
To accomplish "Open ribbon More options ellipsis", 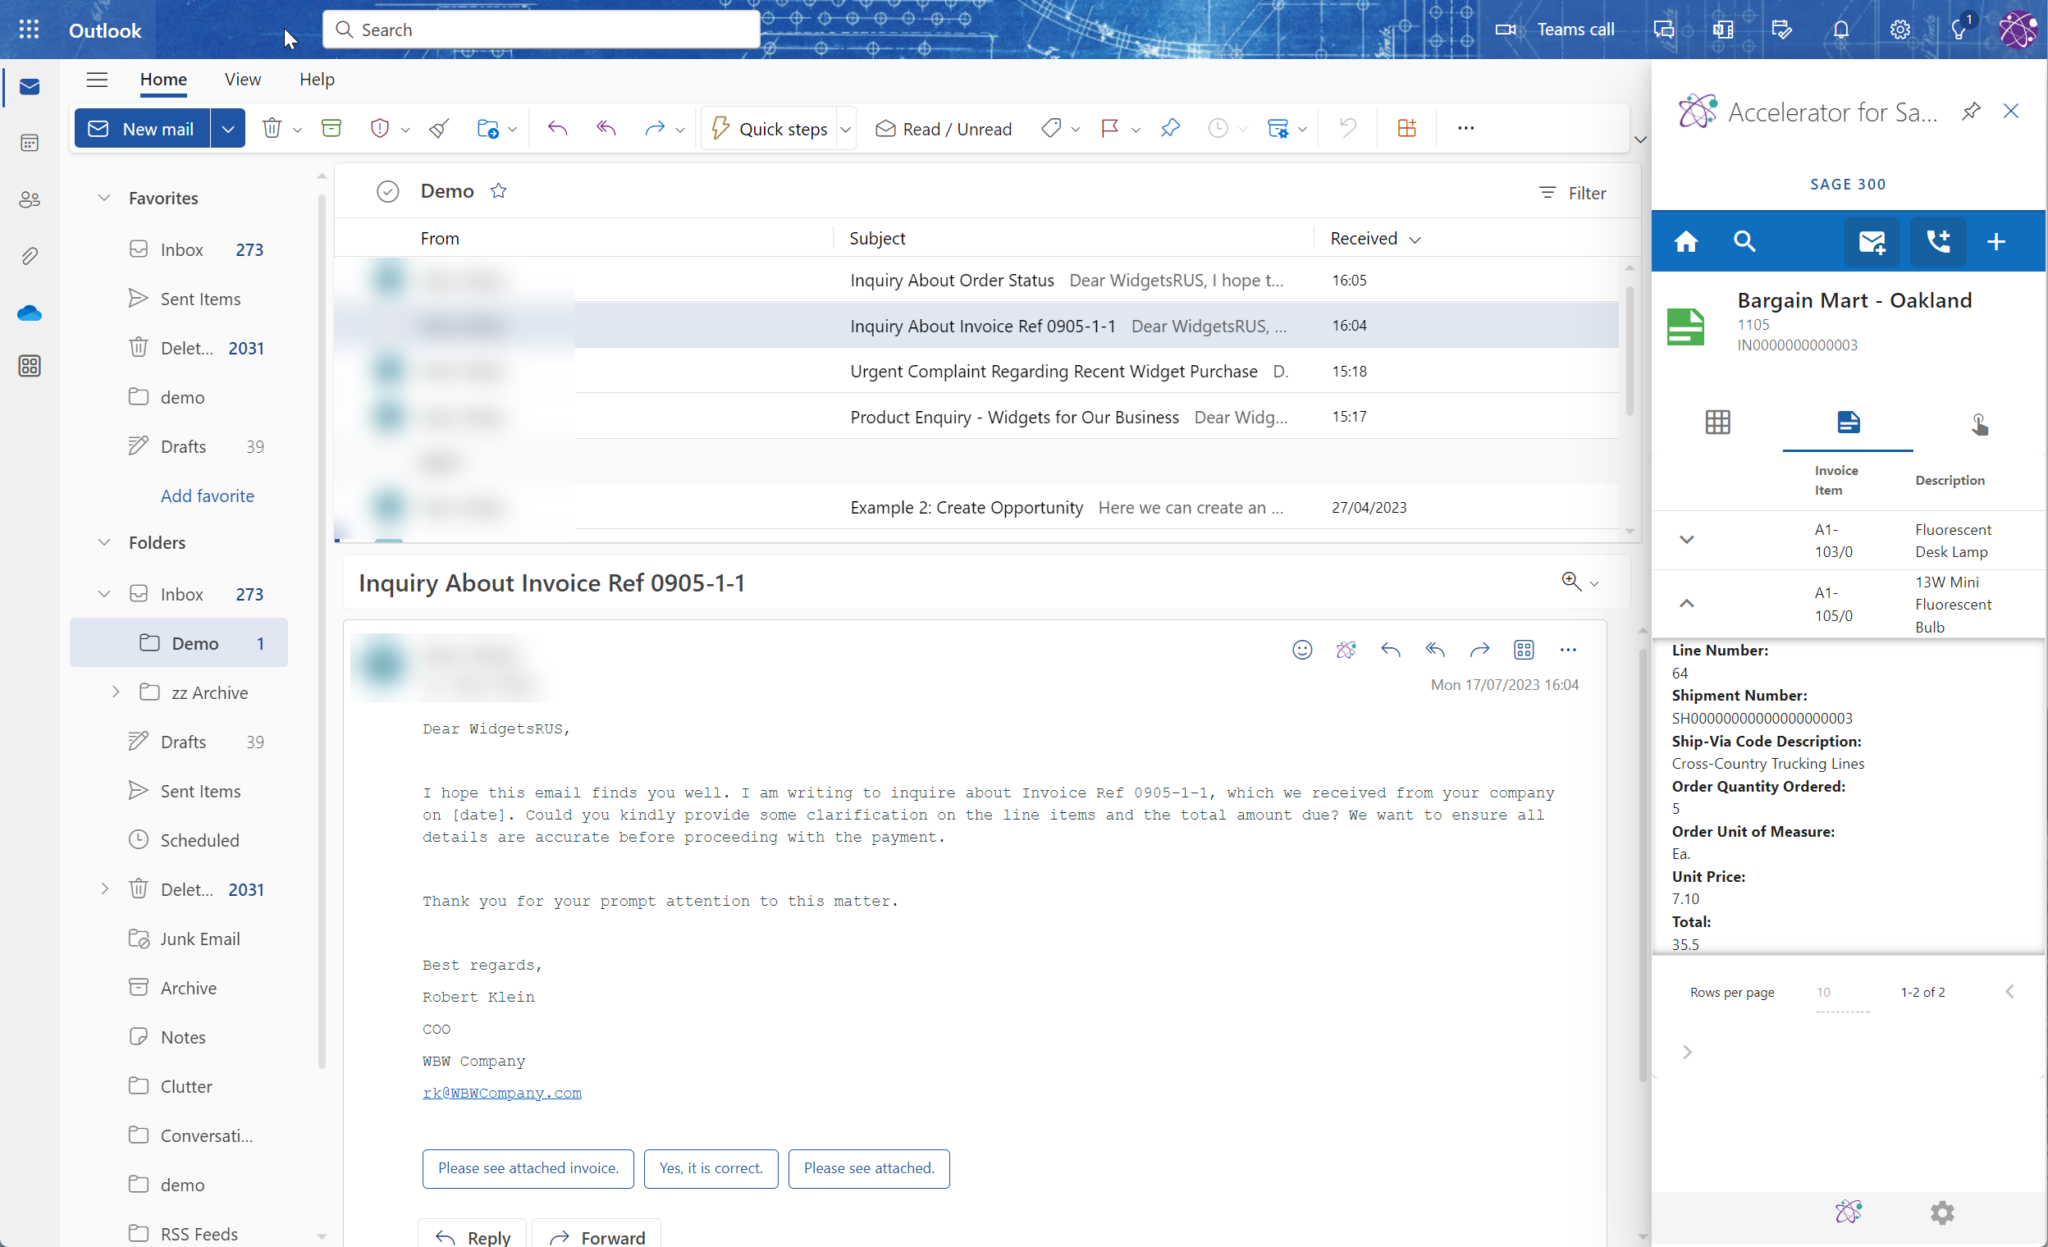I will click(x=1466, y=128).
